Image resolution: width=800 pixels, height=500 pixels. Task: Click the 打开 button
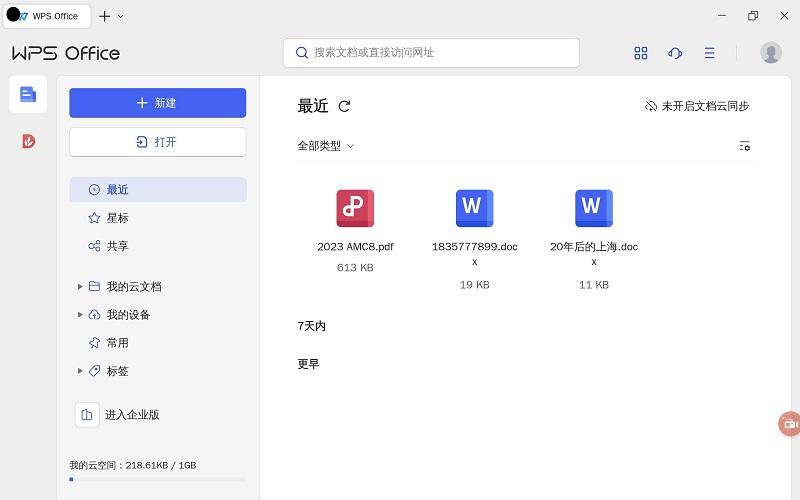157,142
